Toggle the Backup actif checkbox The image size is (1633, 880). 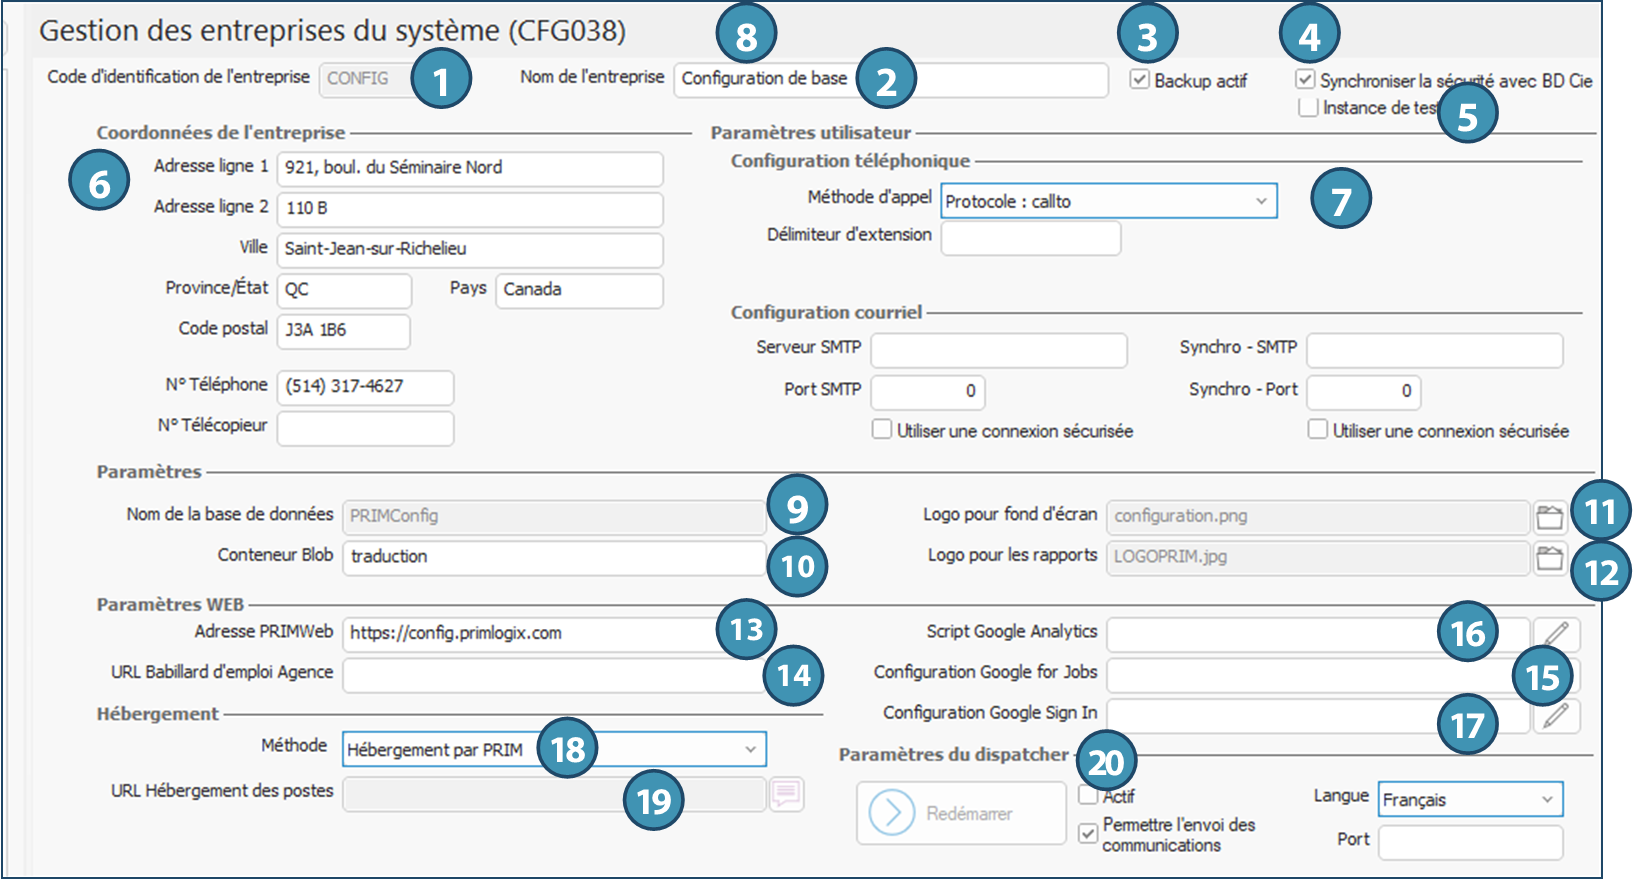[x=1139, y=80]
